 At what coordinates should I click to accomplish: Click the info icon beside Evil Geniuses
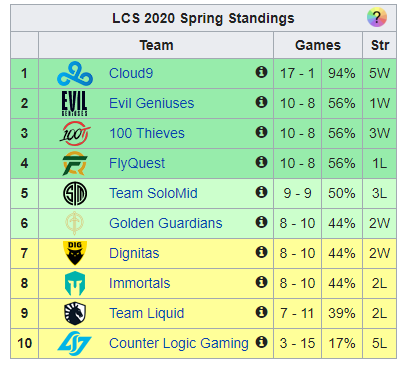point(261,102)
